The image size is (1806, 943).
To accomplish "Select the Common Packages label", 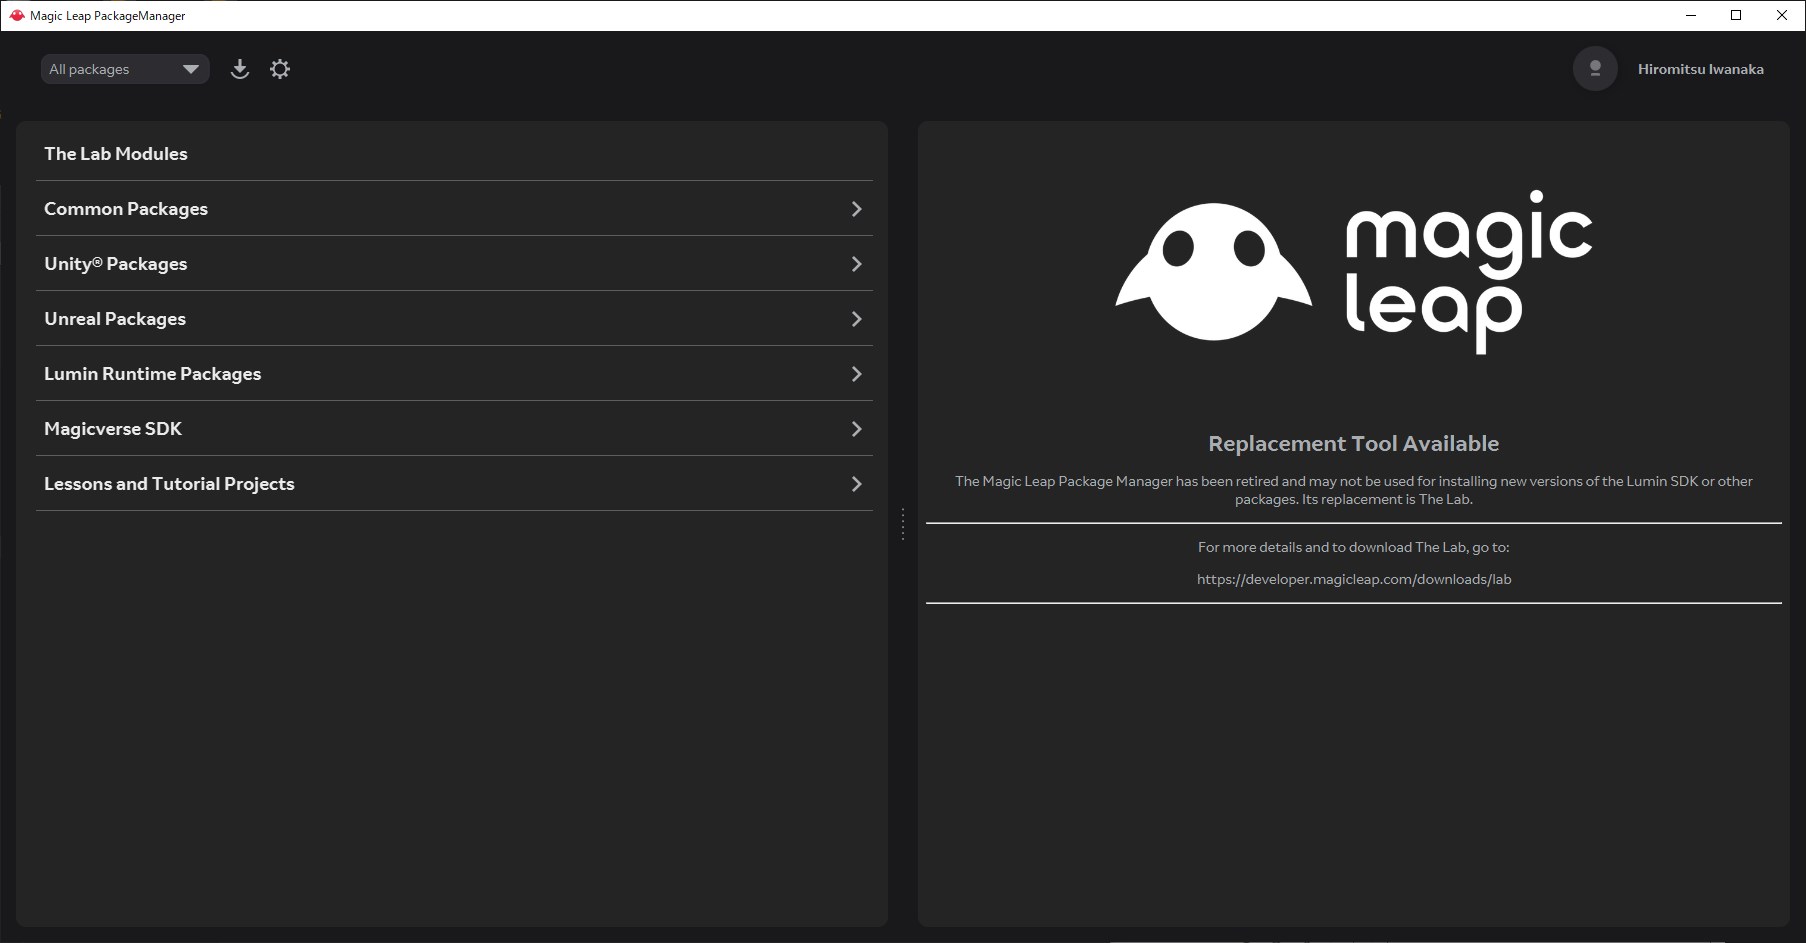I will click(x=126, y=209).
